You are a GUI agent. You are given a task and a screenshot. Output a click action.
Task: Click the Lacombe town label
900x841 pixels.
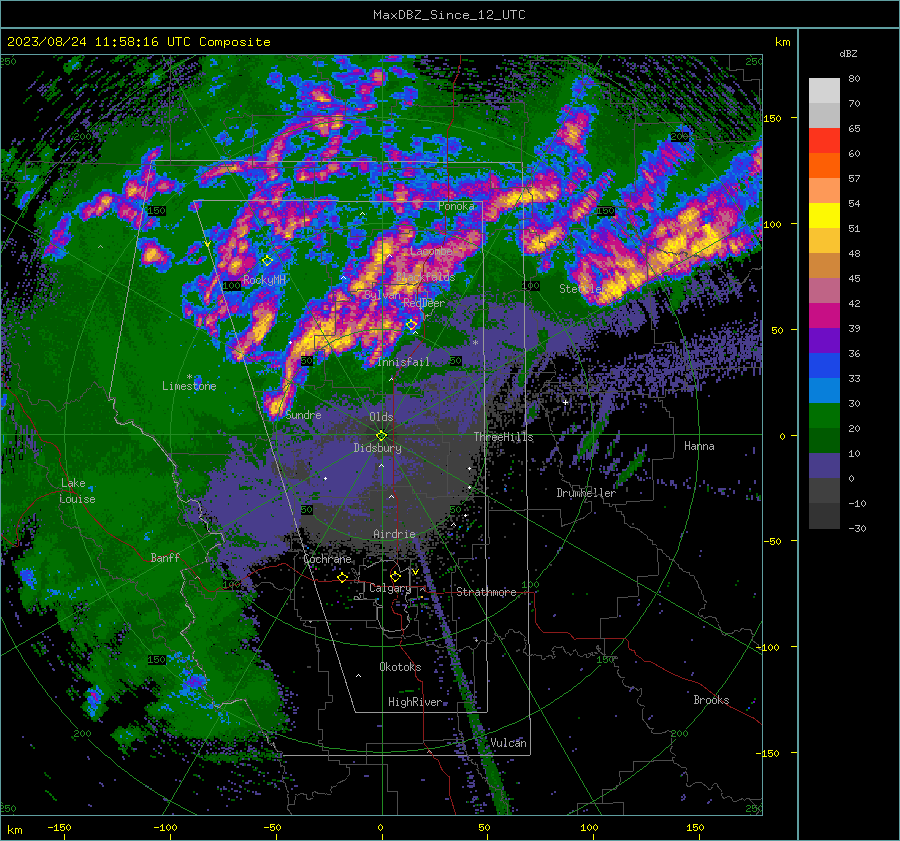click(432, 251)
